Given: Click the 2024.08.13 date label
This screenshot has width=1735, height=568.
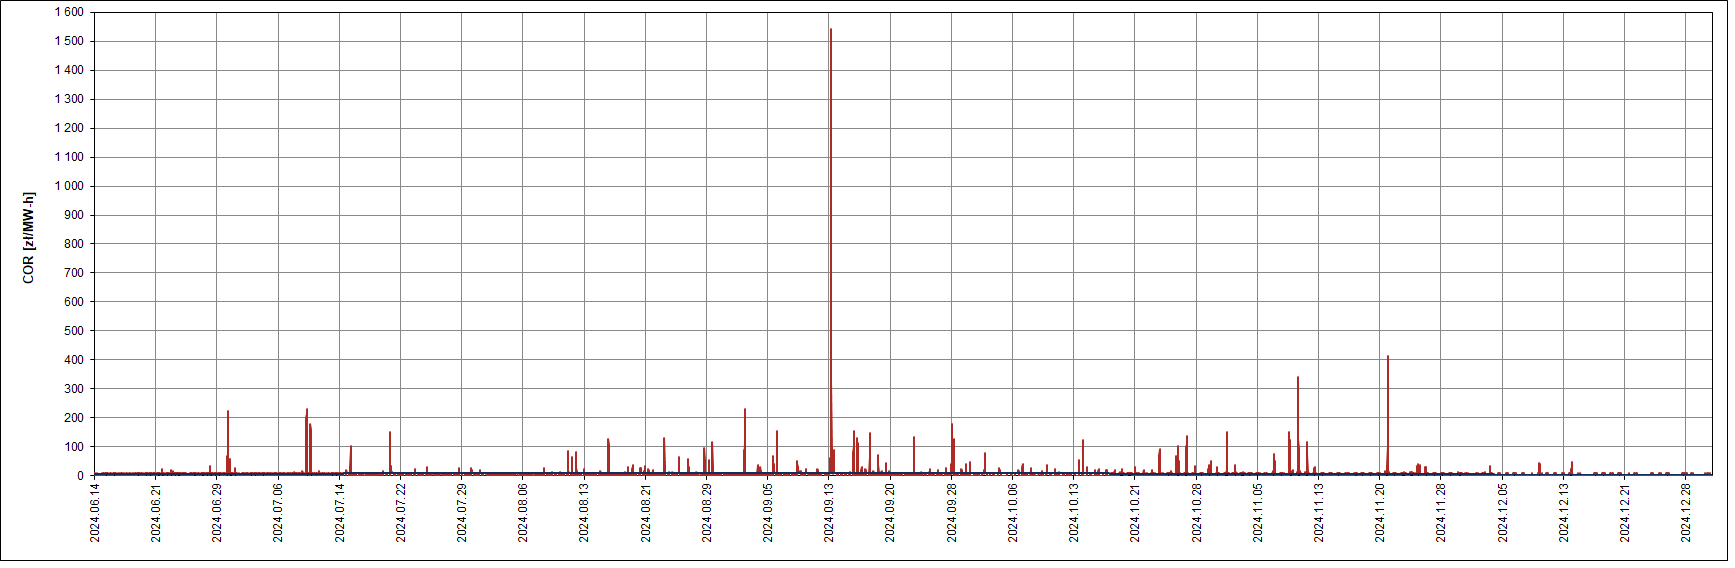Looking at the screenshot, I should pyautogui.click(x=584, y=513).
